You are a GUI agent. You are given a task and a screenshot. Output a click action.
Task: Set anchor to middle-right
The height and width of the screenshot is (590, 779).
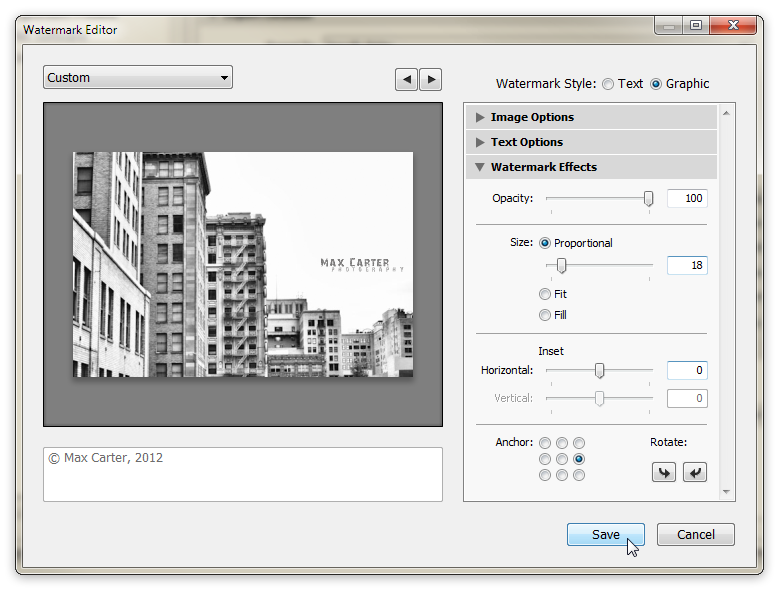[x=579, y=459]
